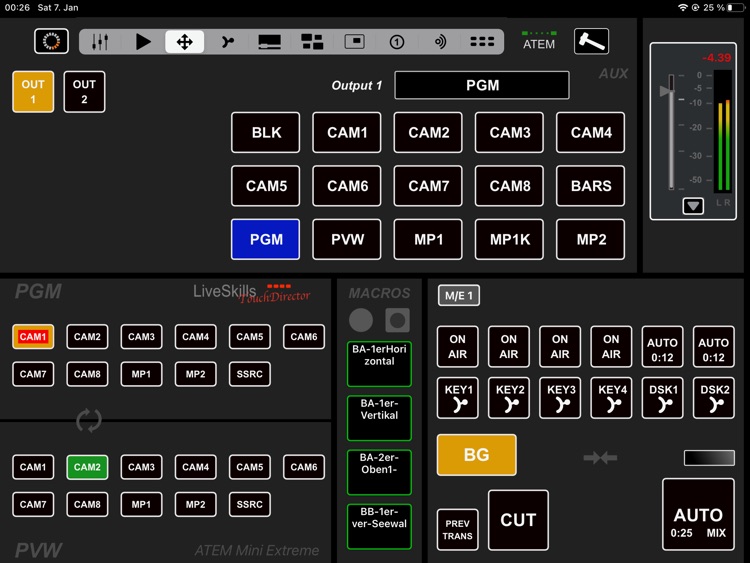The image size is (750, 563).
Task: Trigger AUTO 0:12 above DSK2
Action: click(714, 347)
